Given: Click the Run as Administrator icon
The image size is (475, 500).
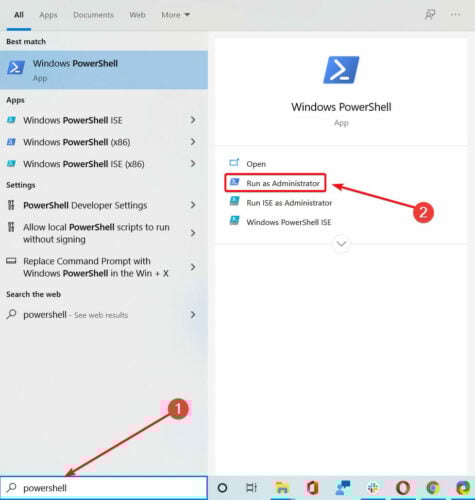Looking at the screenshot, I should [234, 182].
